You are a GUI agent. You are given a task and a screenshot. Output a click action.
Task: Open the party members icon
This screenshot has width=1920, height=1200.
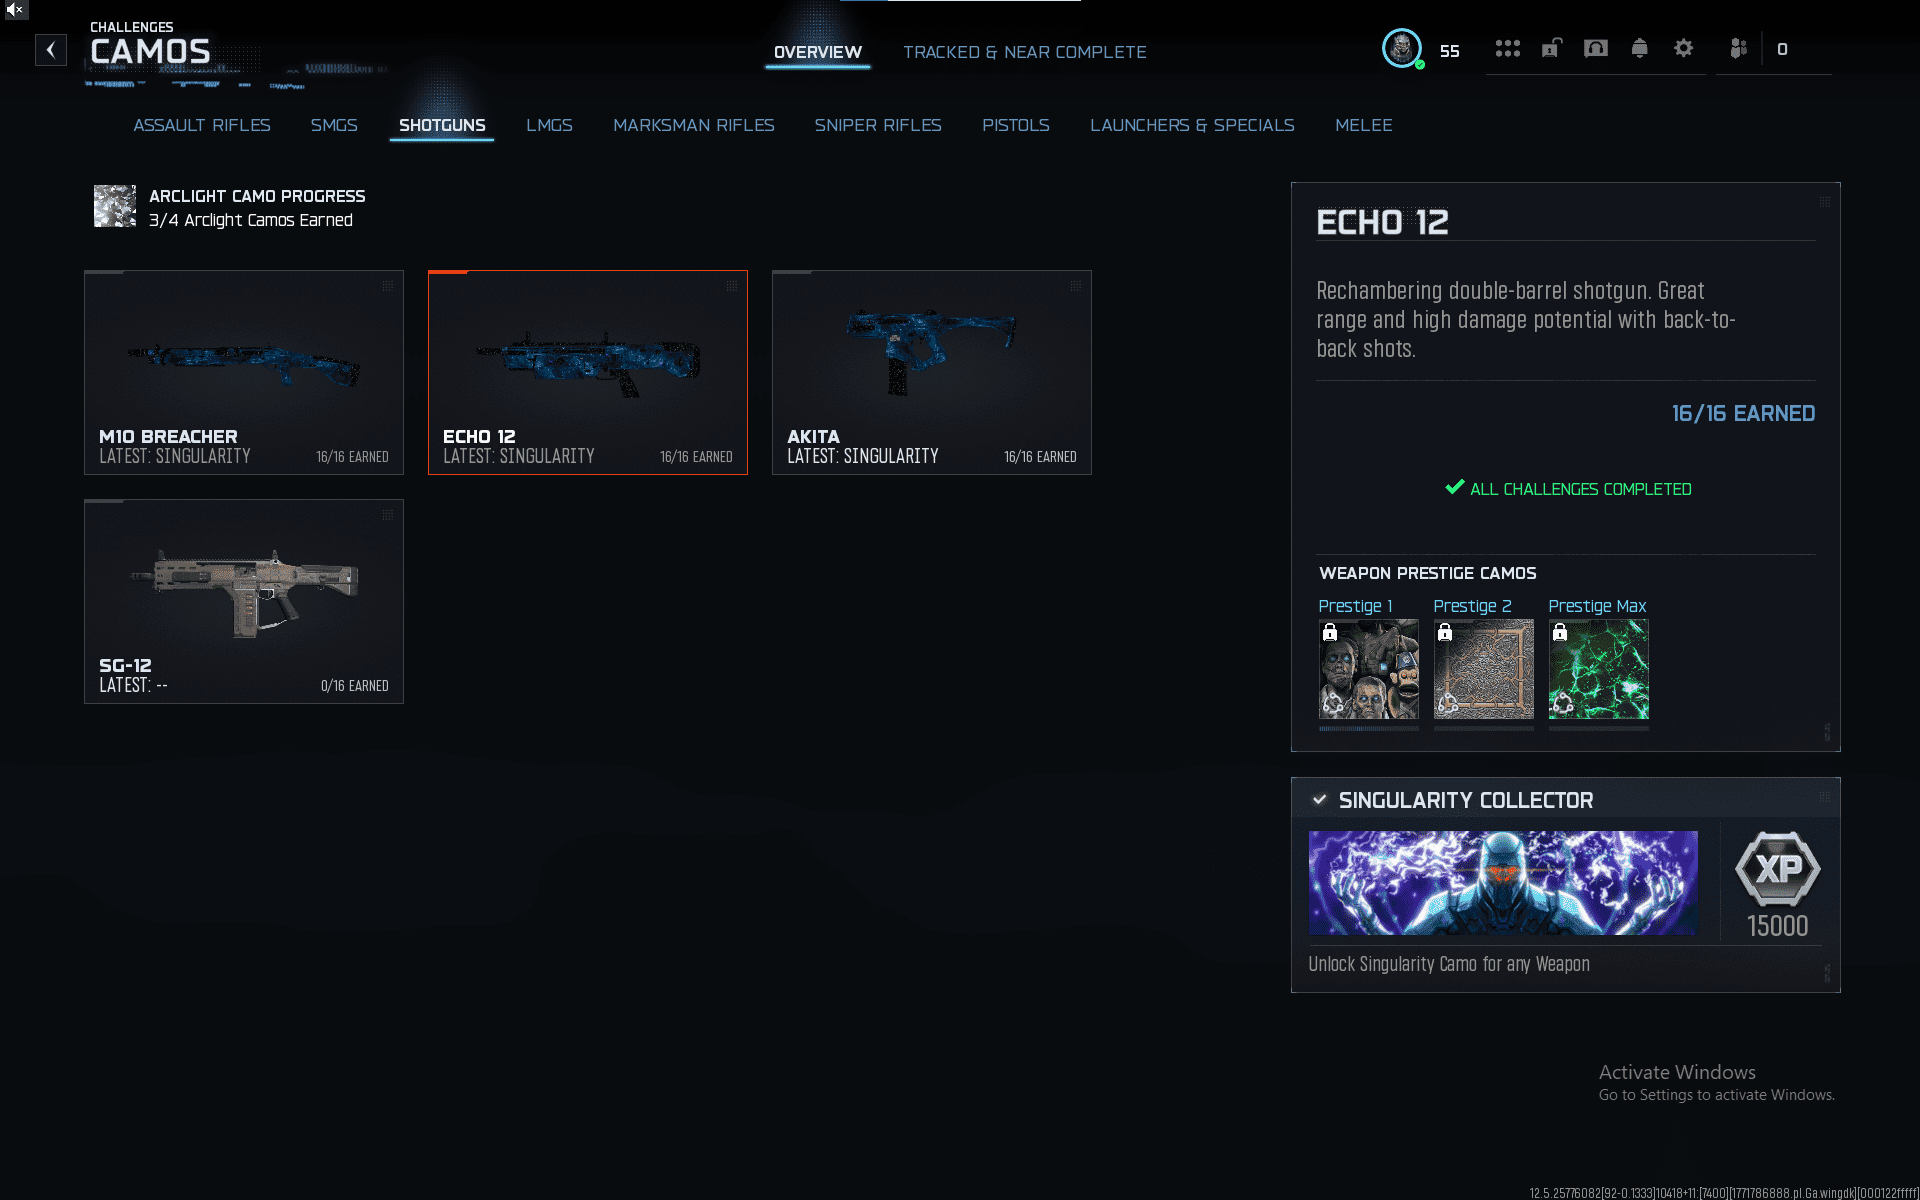[1738, 49]
